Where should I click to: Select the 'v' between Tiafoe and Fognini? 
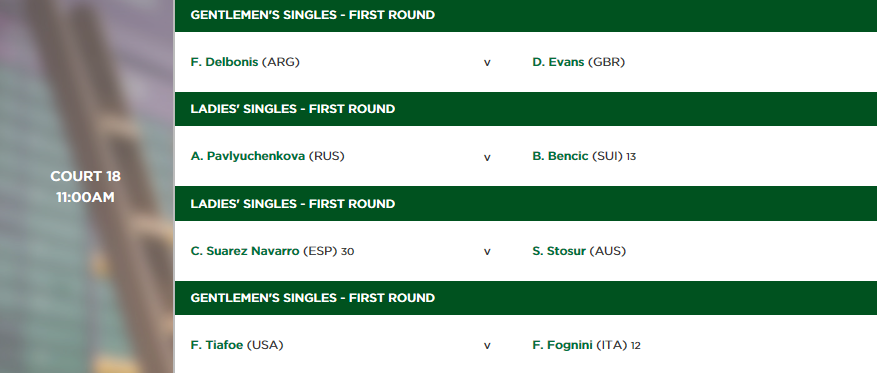487,346
